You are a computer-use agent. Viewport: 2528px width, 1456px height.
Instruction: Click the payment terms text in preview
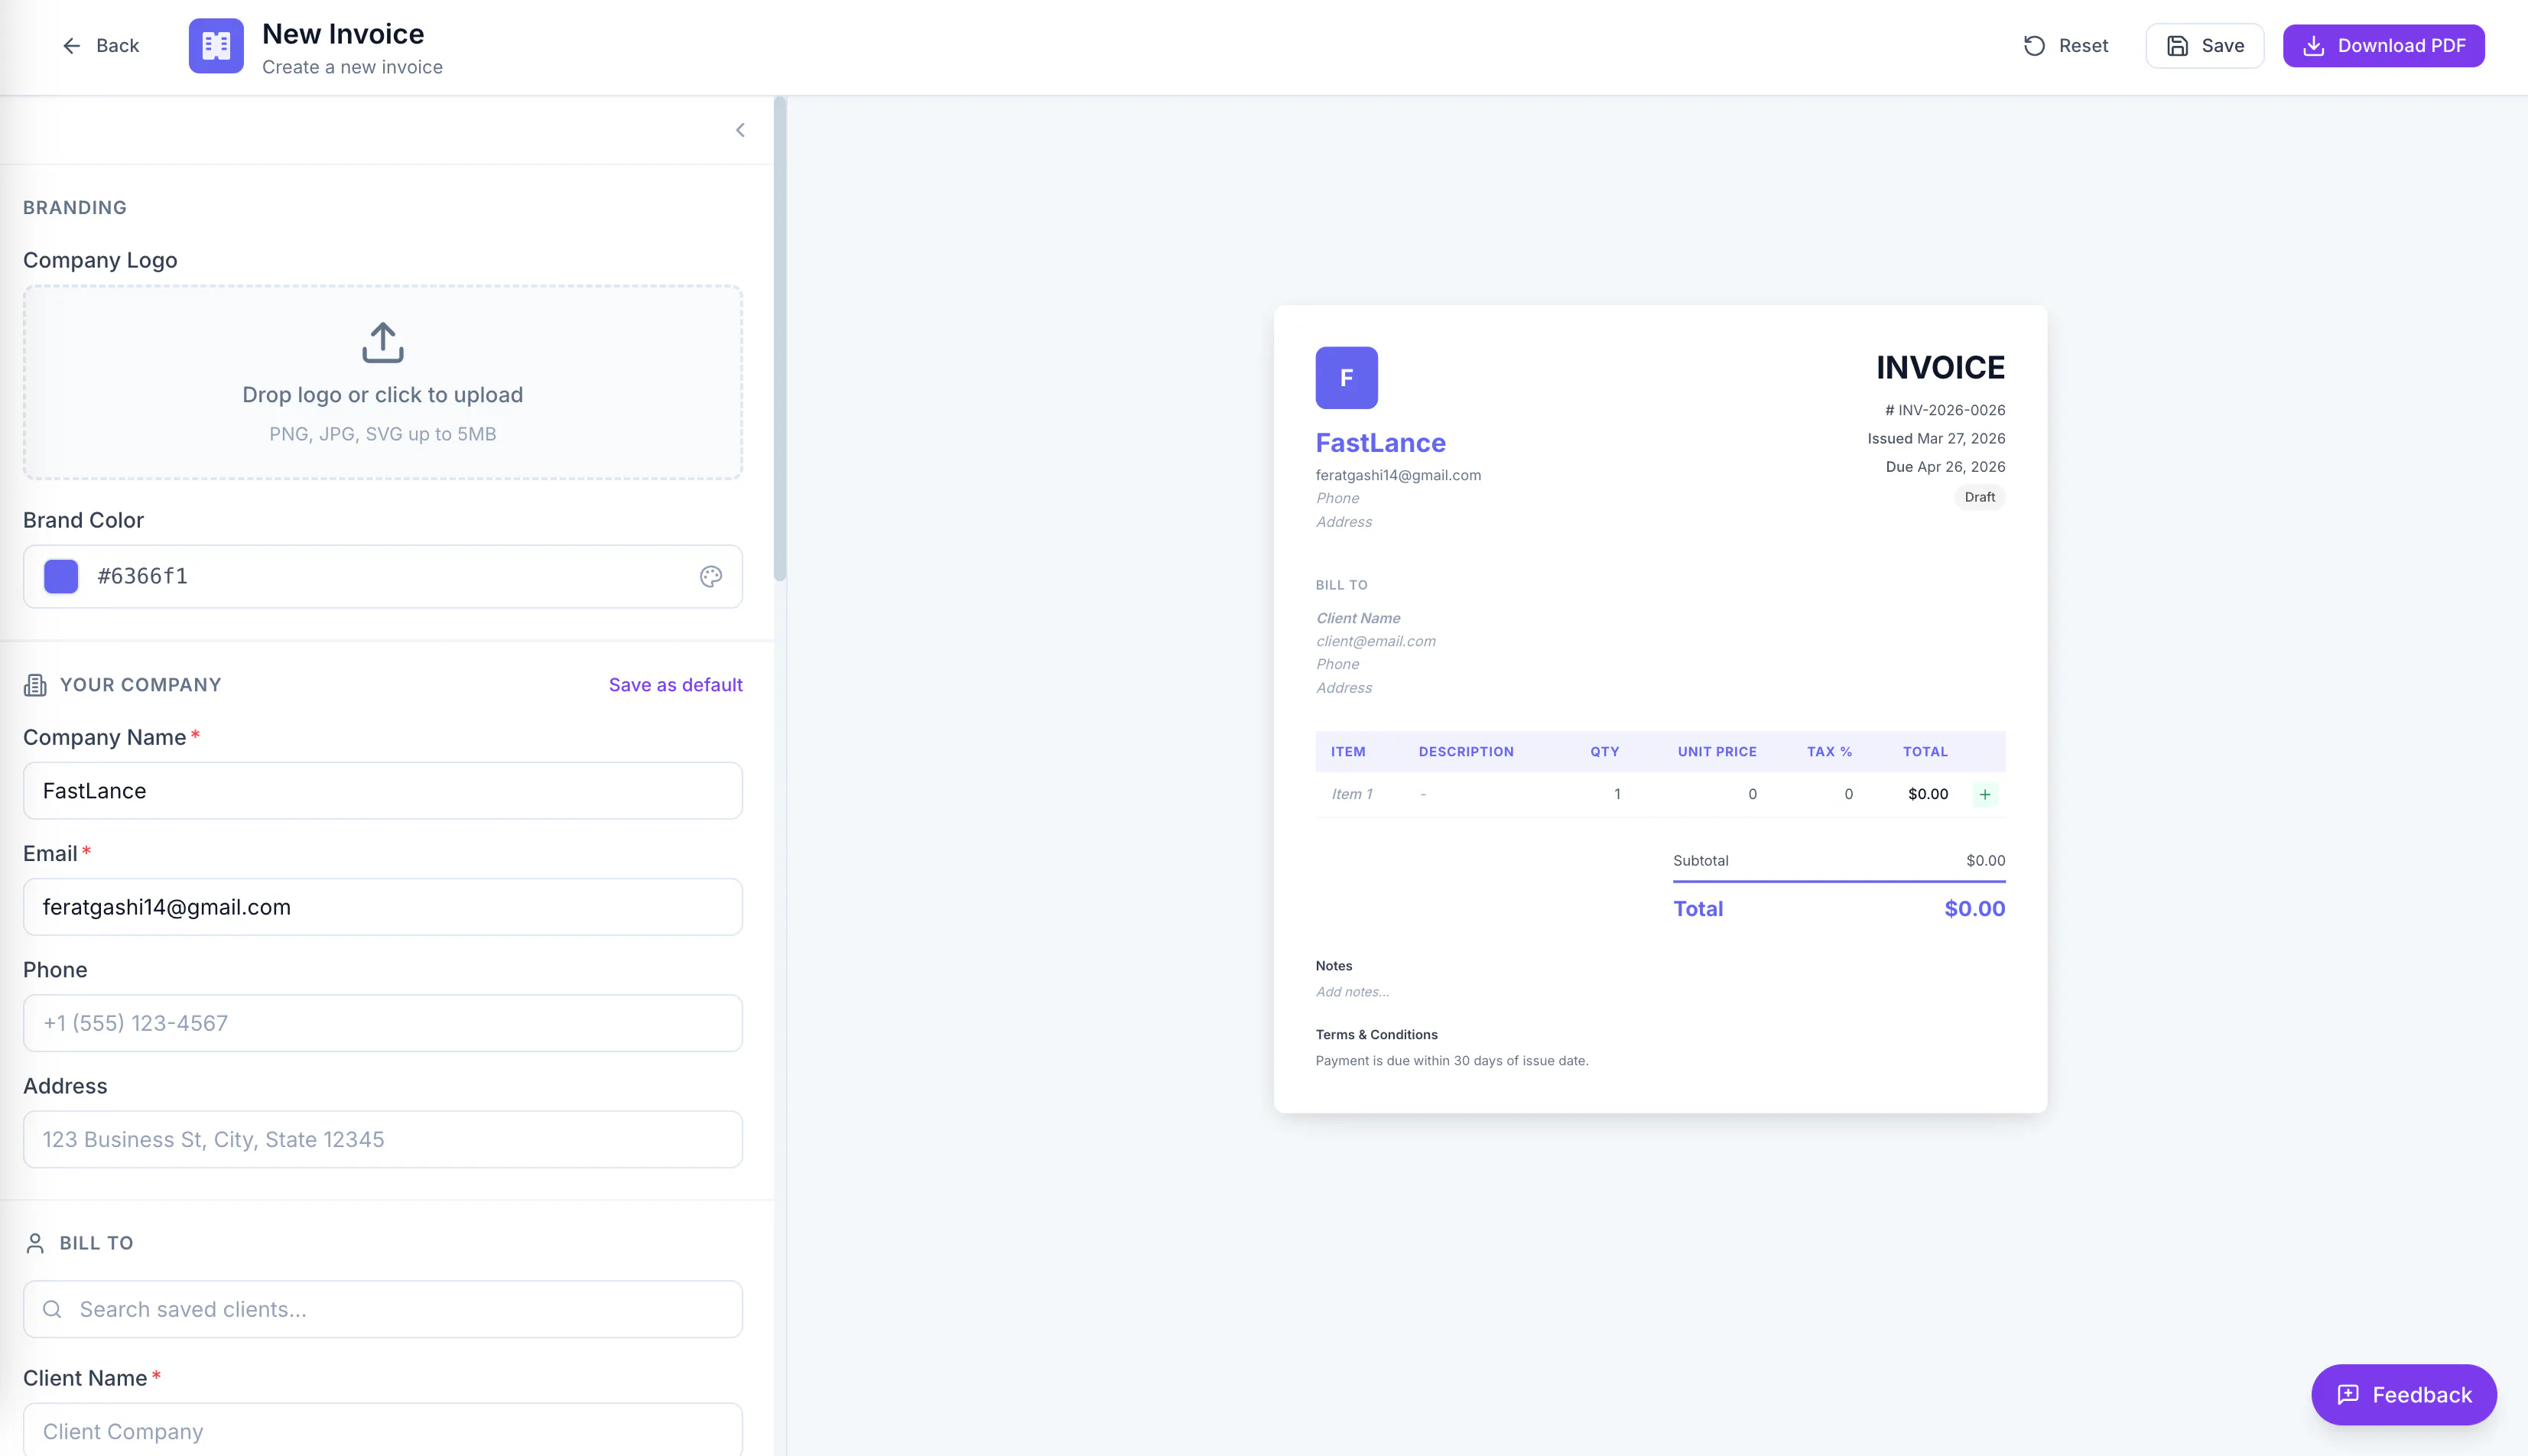(1452, 1060)
